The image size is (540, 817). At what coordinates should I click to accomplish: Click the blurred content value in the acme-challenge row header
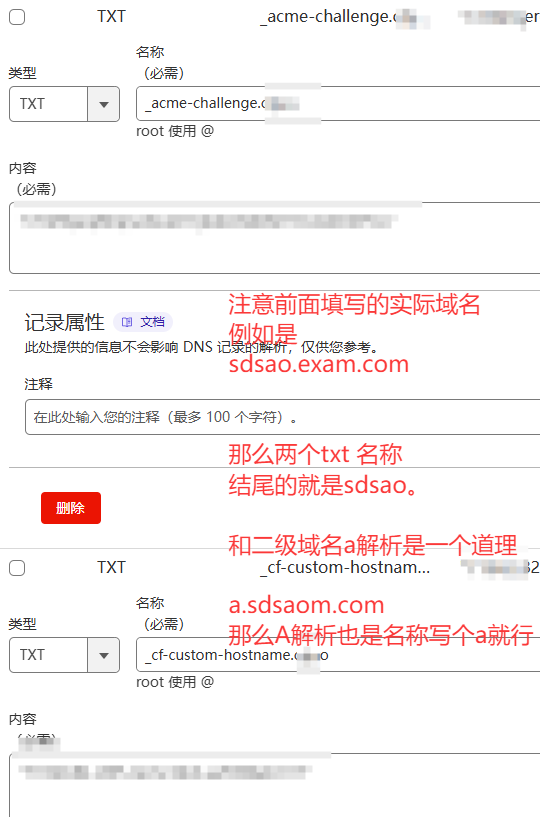click(x=499, y=18)
